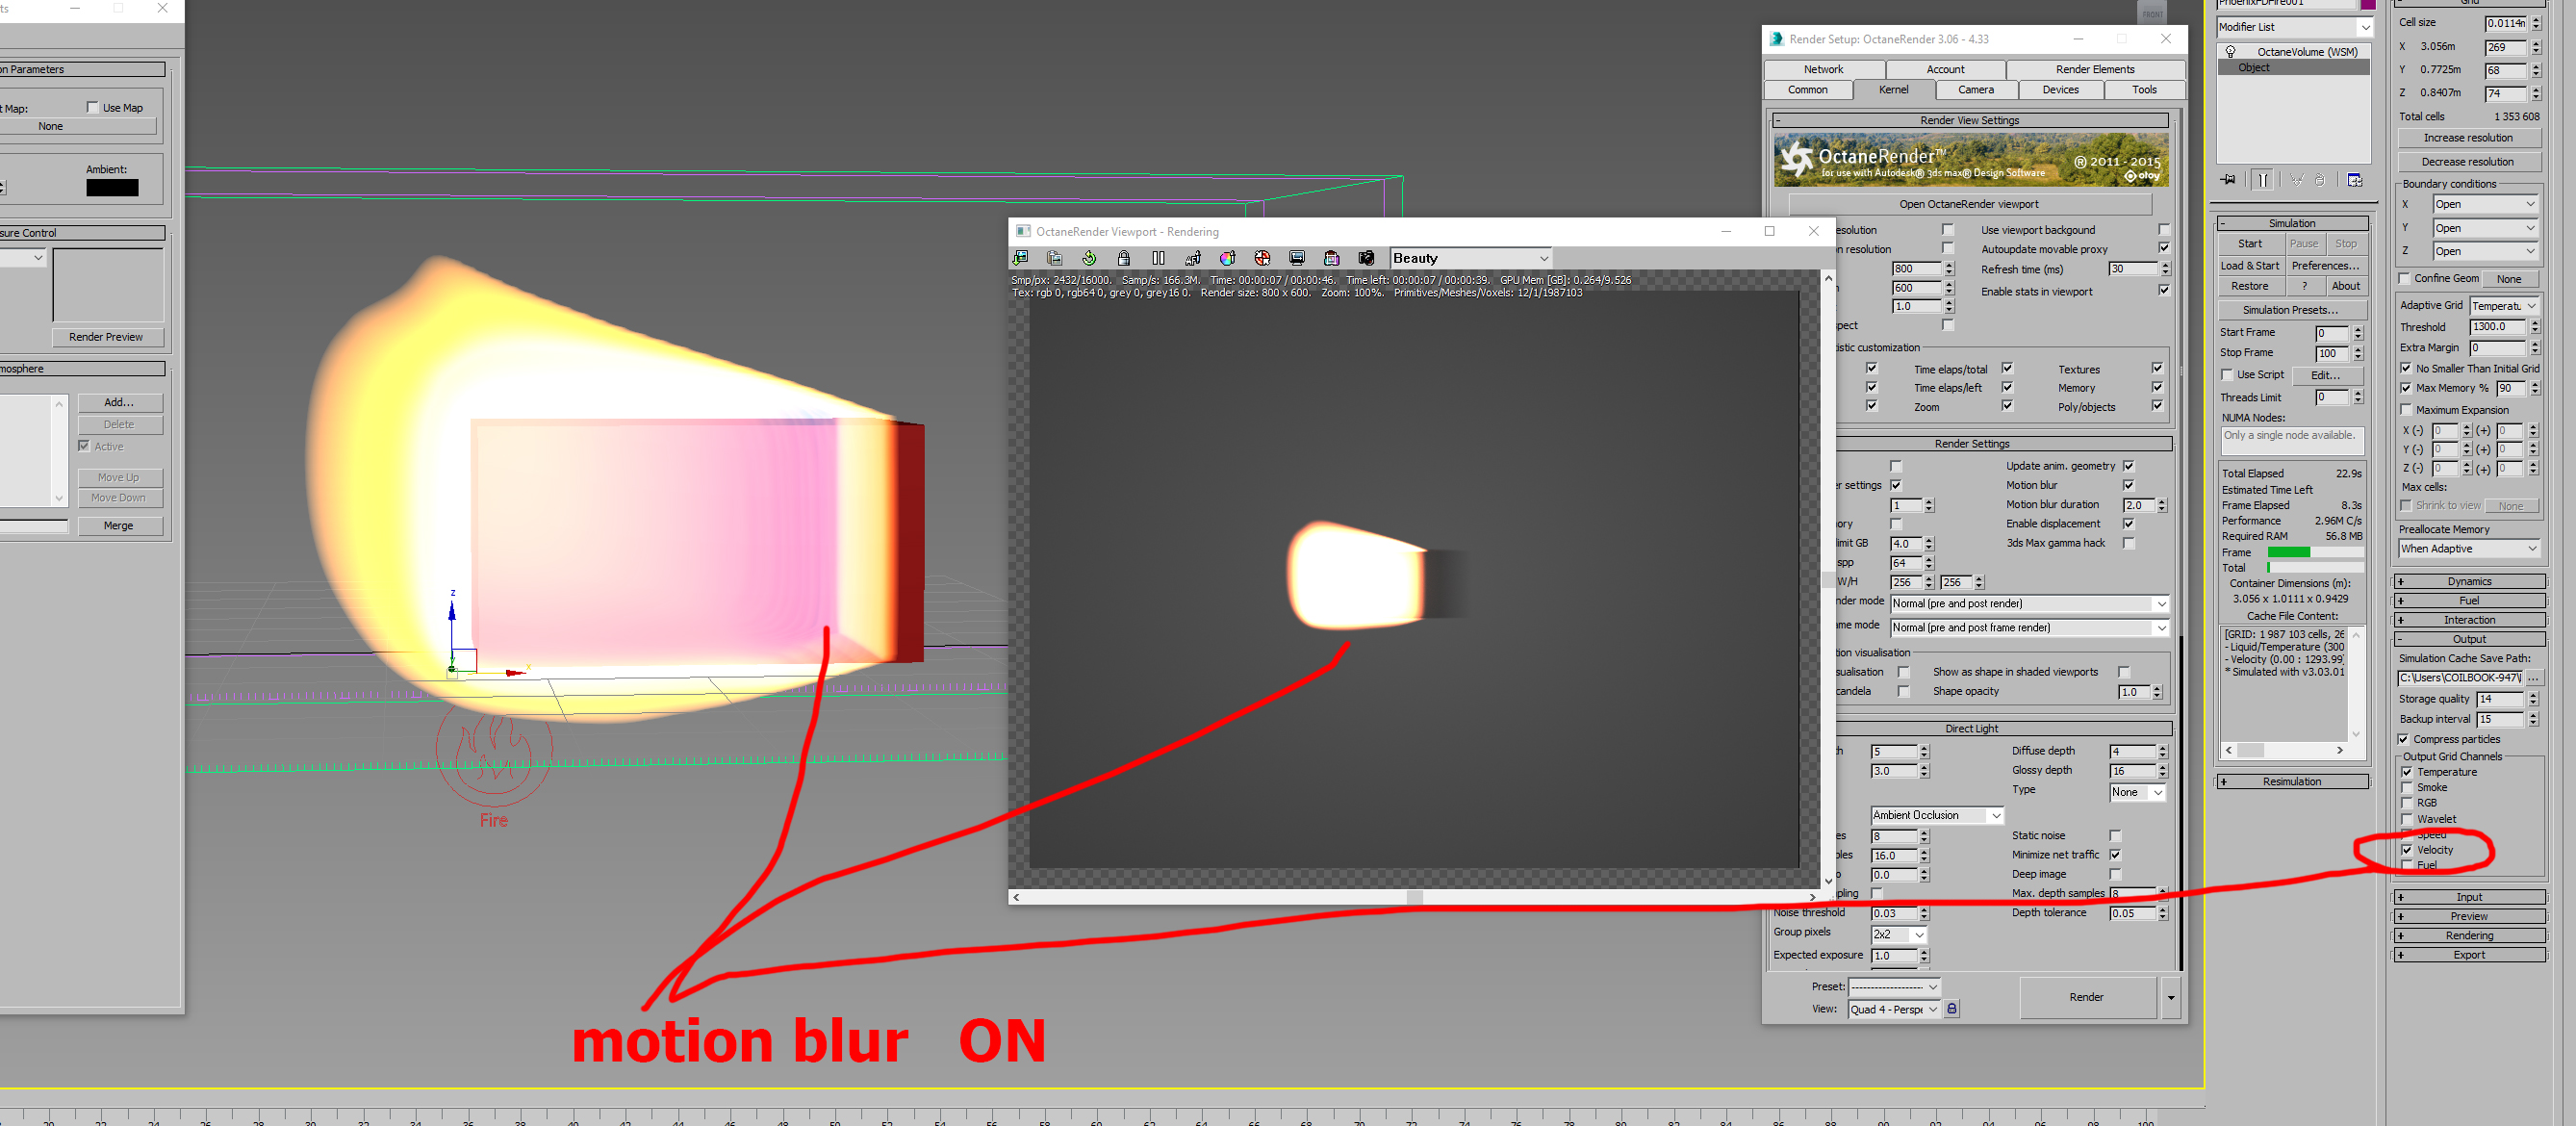Viewport: 2576px width, 1126px height.
Task: Select the auto focus picker icon
Action: tap(1193, 258)
